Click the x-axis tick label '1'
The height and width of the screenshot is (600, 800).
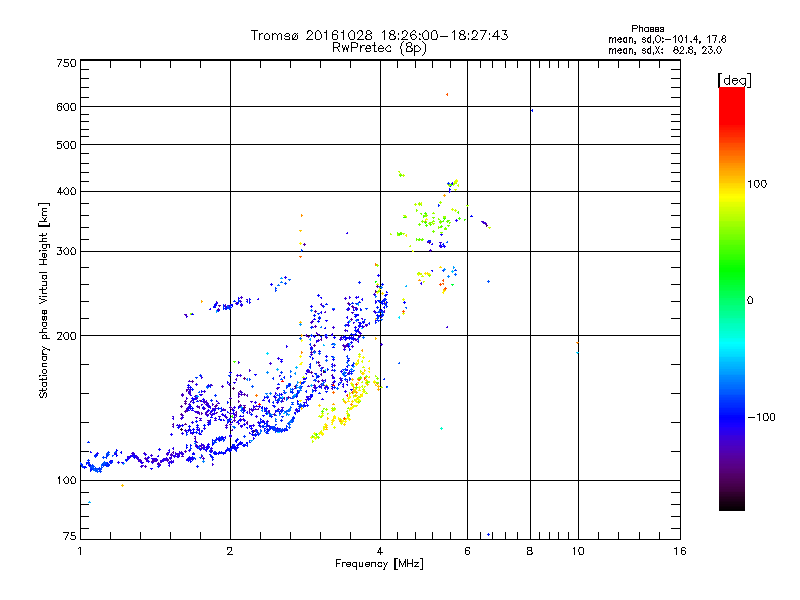point(80,551)
